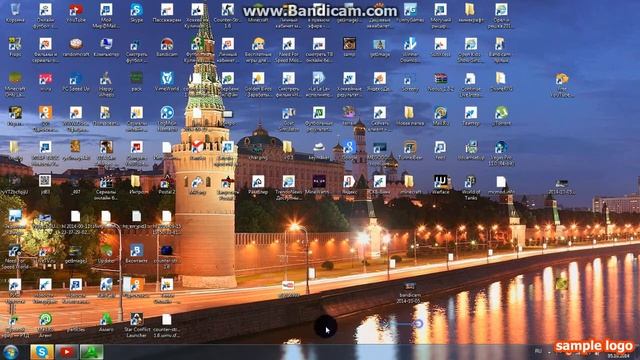Open the Updater desktop shortcut
Viewport: 640px width, 360px height.
tap(106, 253)
